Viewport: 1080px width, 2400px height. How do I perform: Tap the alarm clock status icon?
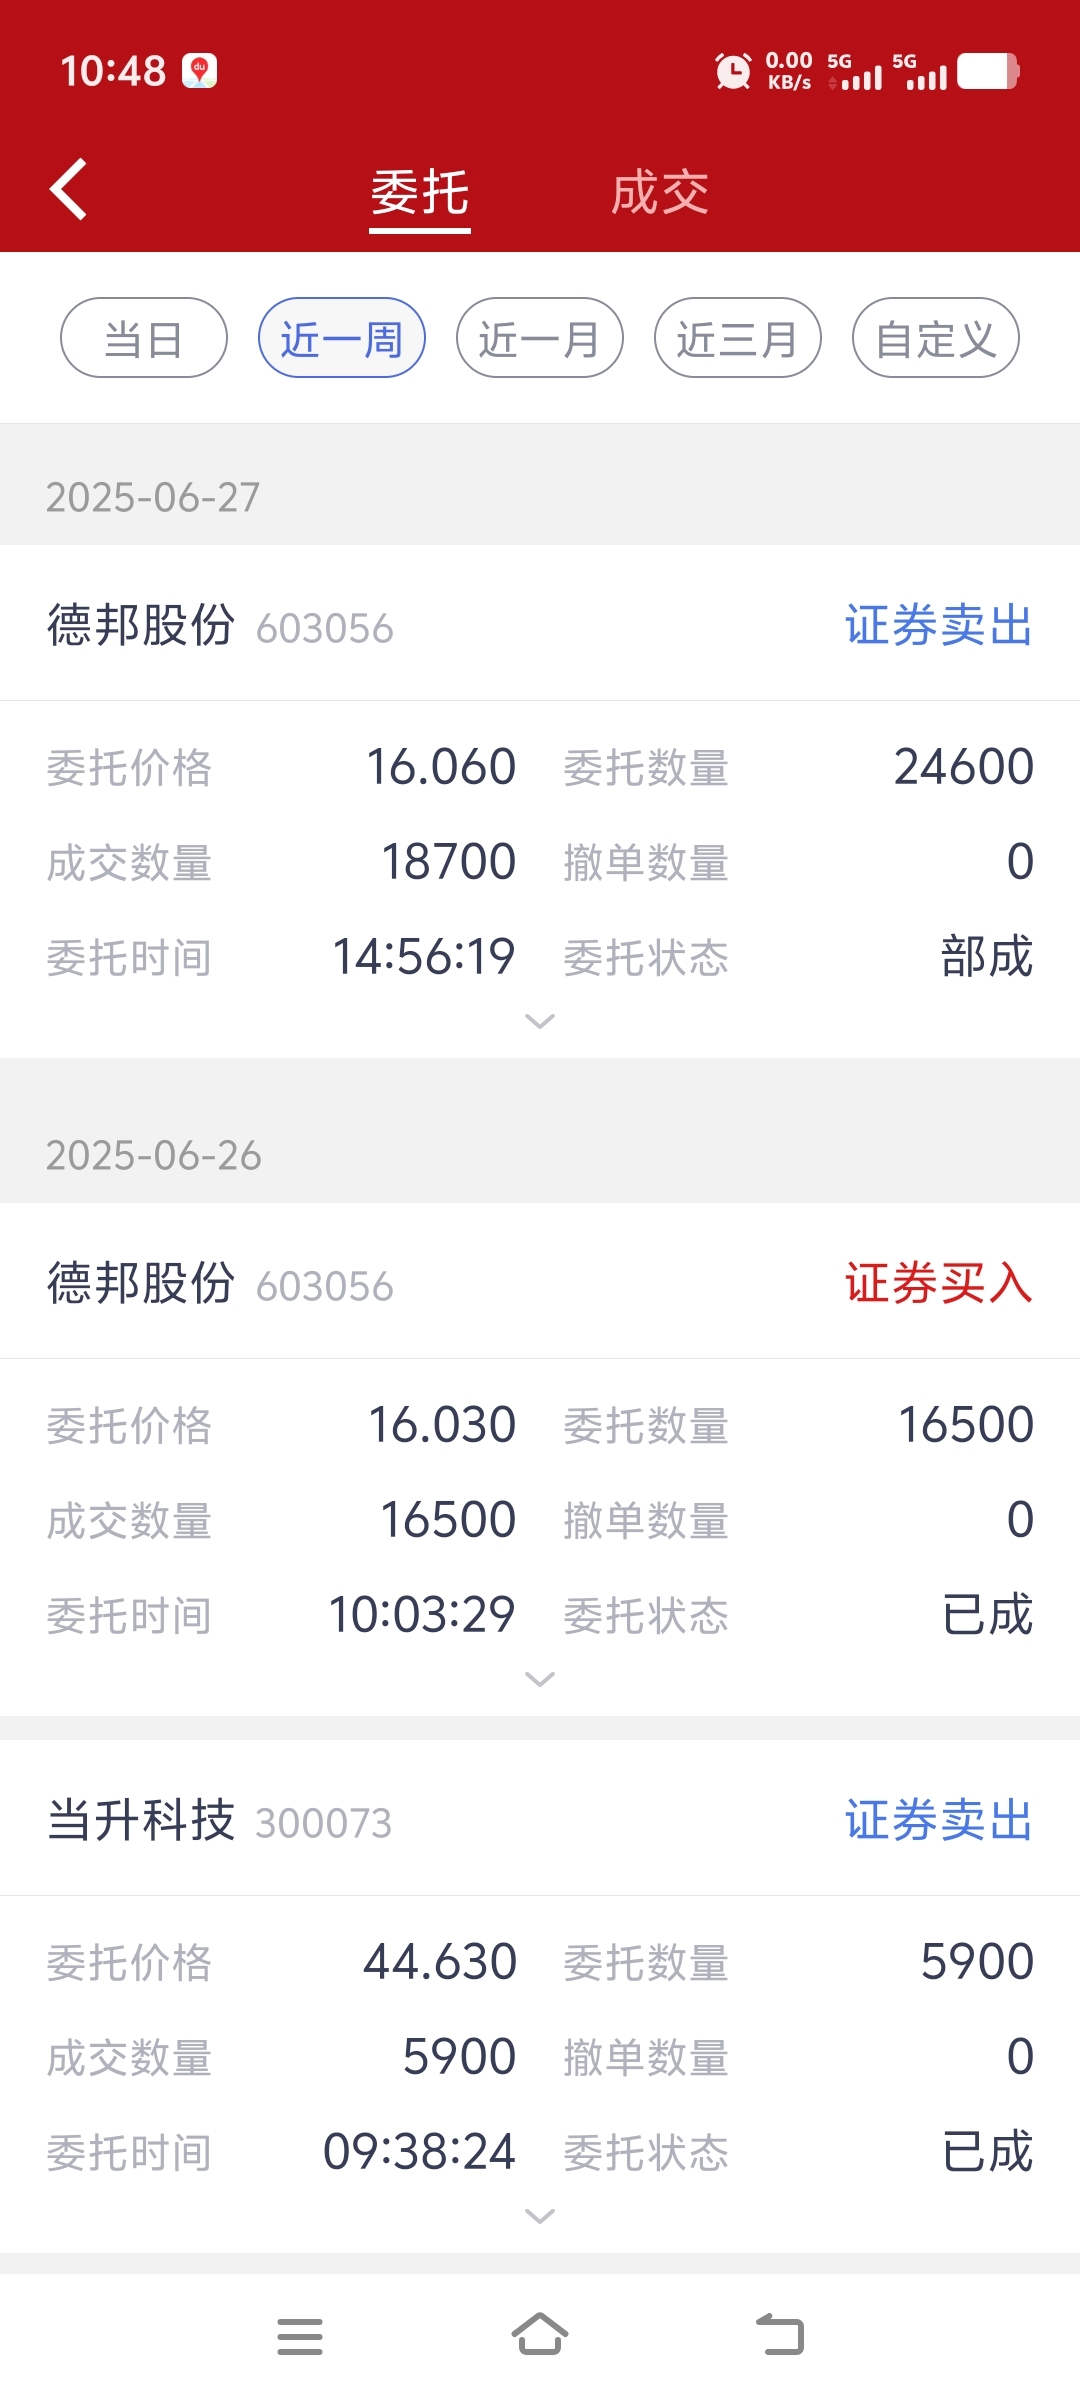[733, 71]
